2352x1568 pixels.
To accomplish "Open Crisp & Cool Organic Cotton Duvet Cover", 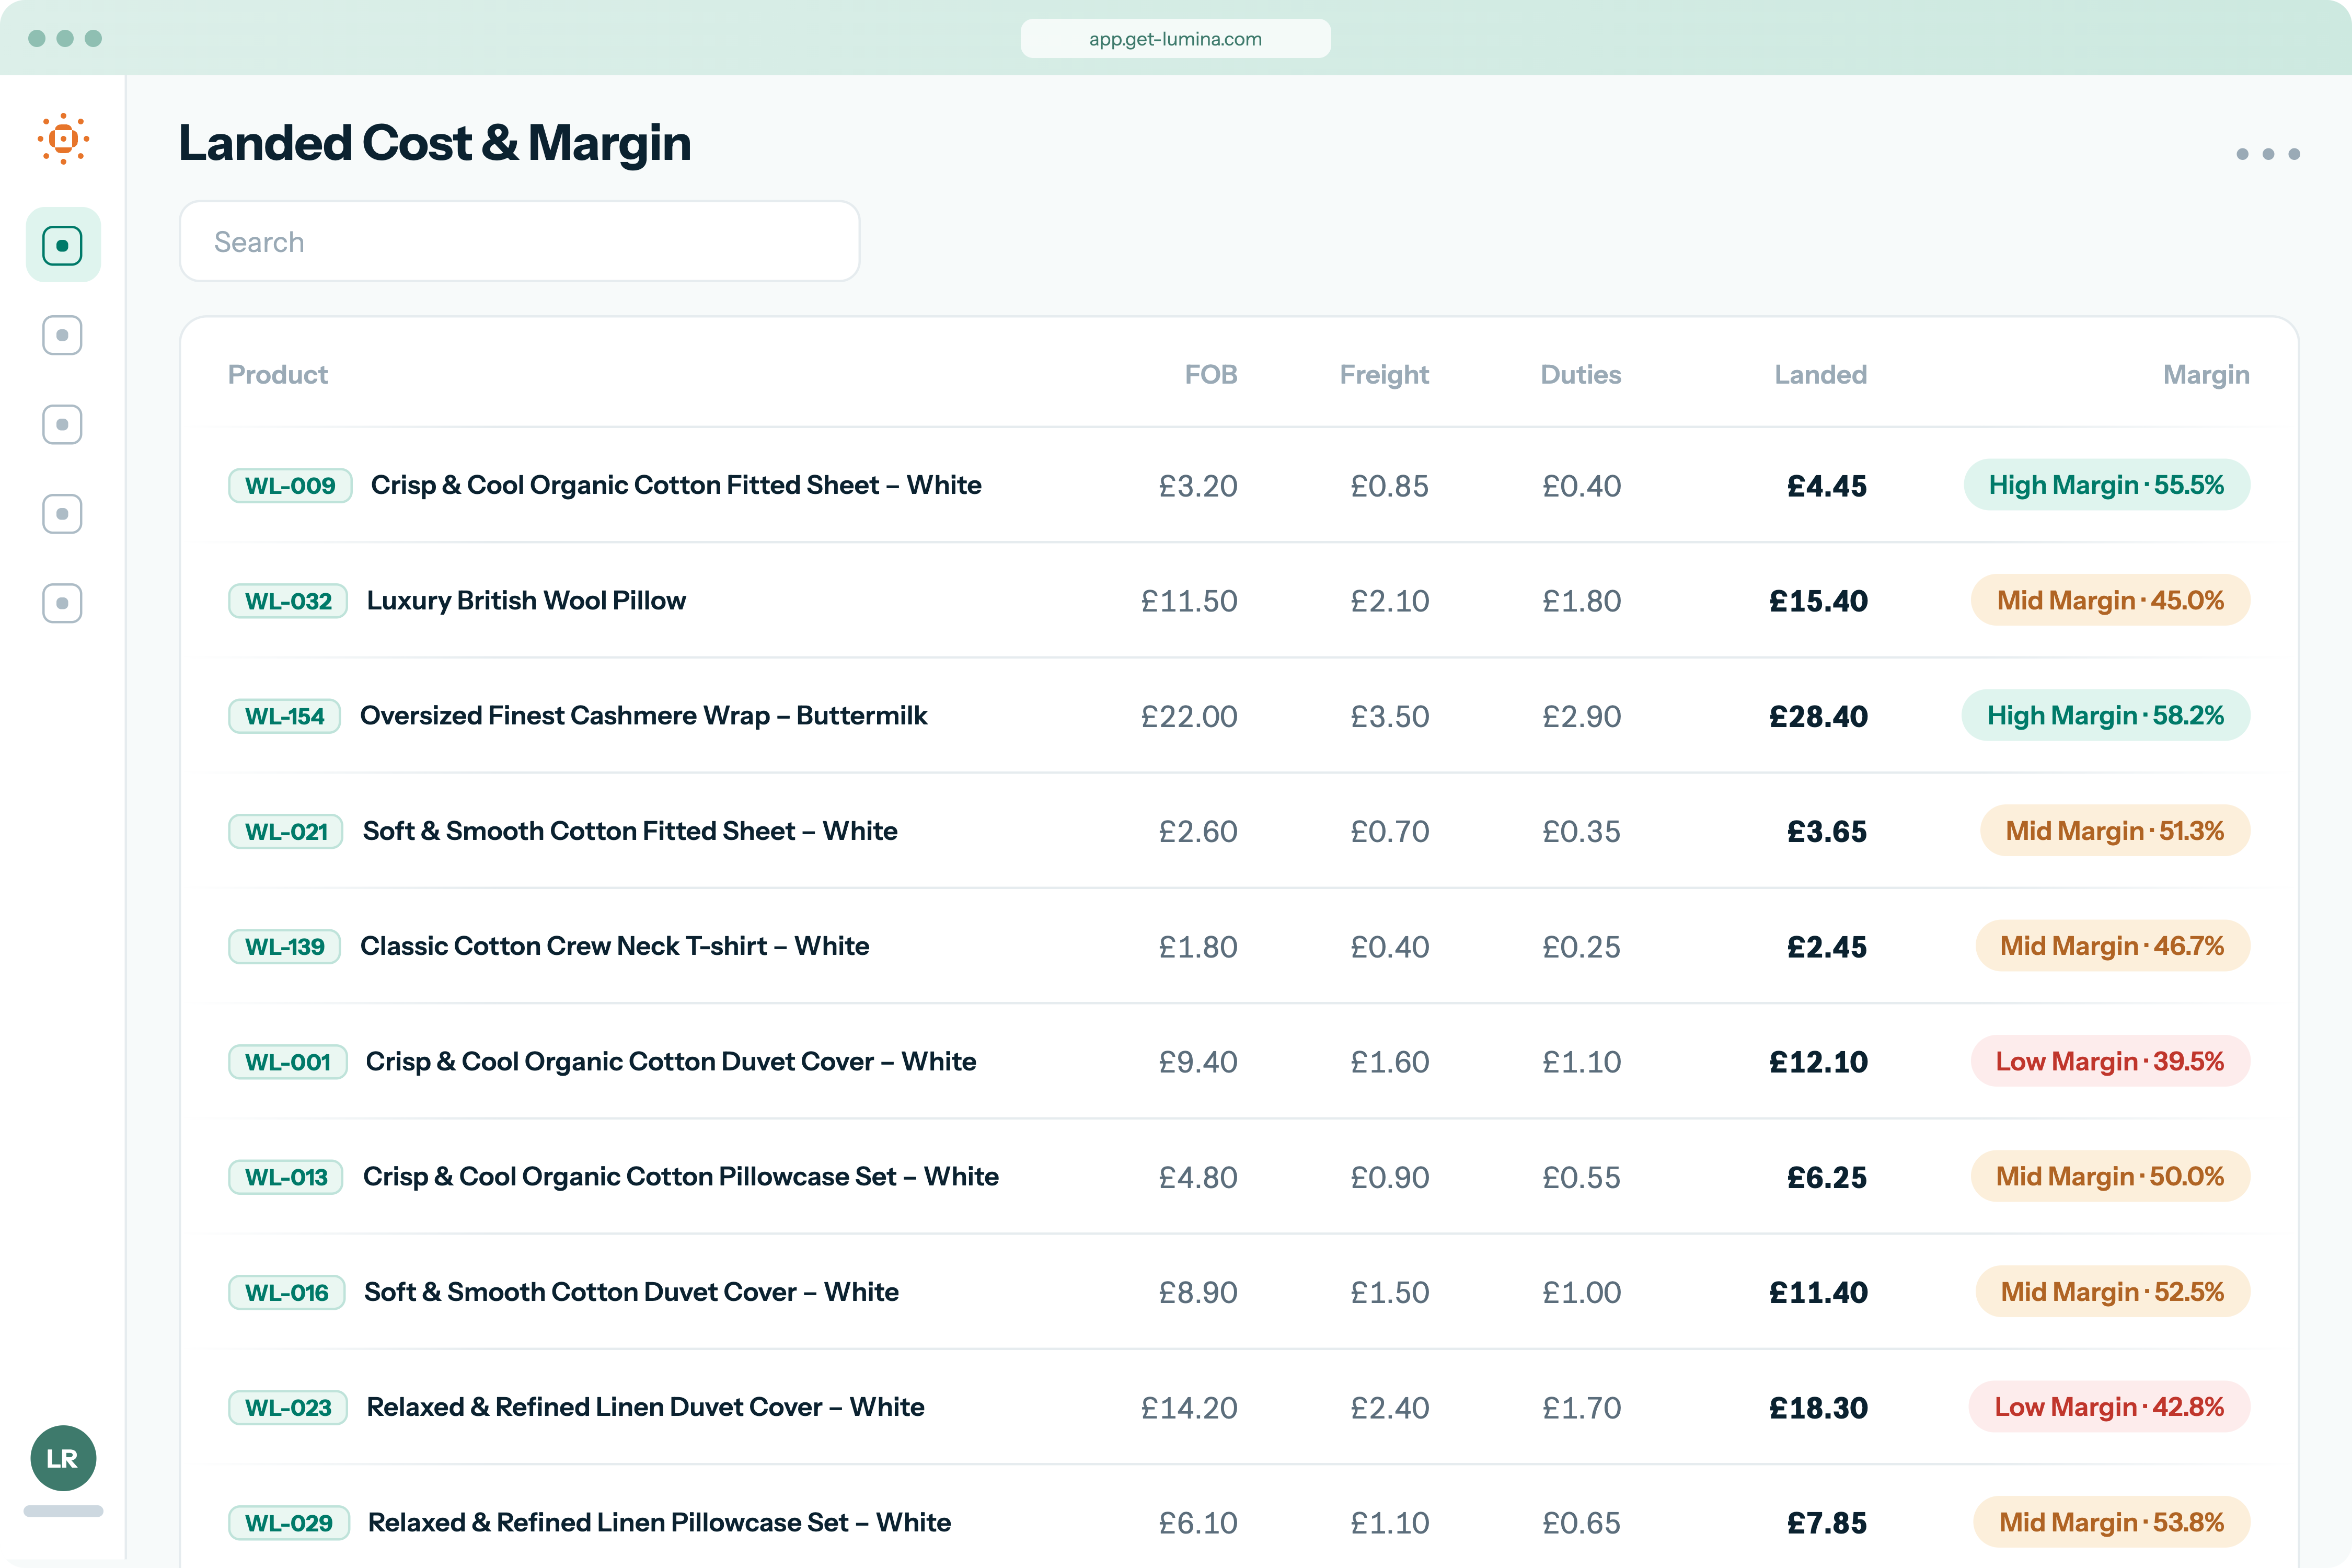I will pyautogui.click(x=671, y=1061).
